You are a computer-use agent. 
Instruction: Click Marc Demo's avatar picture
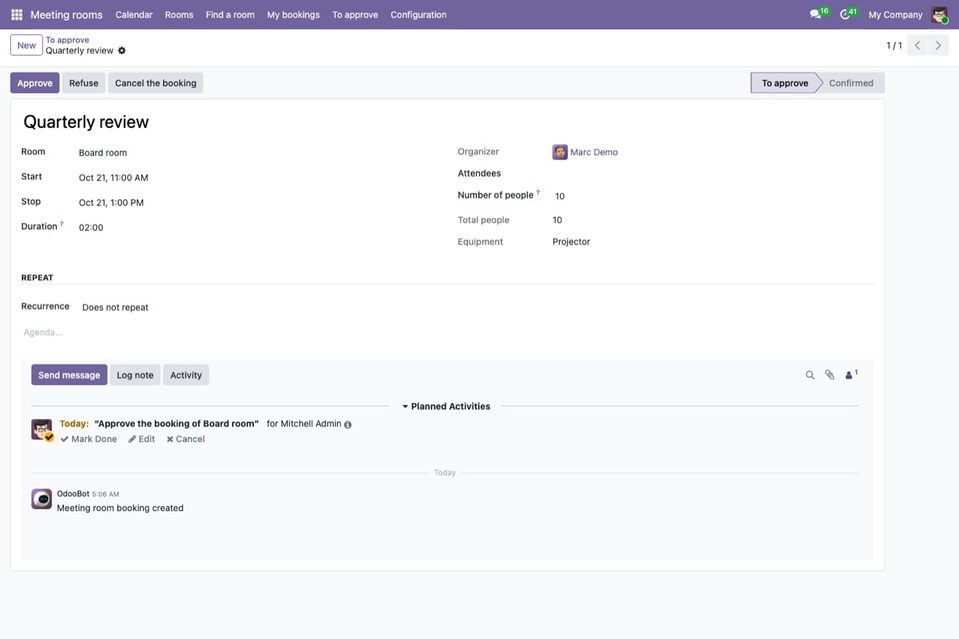(x=560, y=152)
